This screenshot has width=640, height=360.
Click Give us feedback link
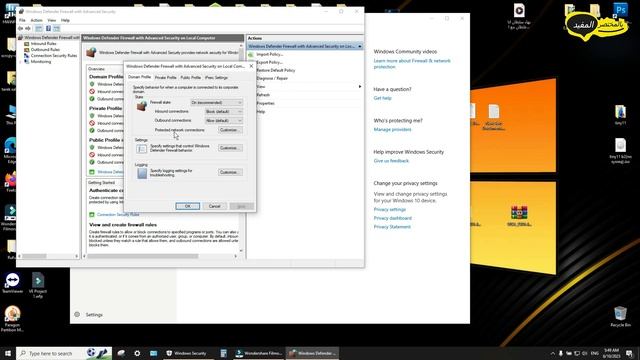pyautogui.click(x=391, y=161)
